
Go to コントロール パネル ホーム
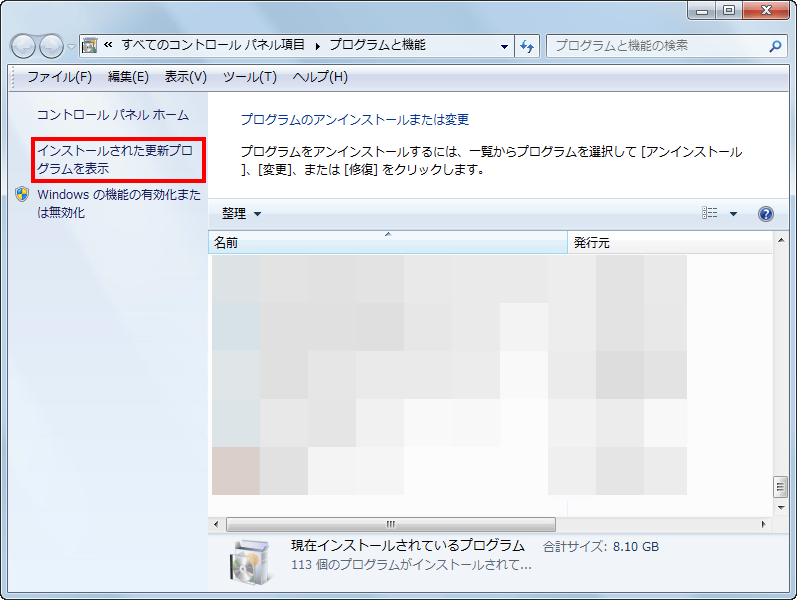click(x=113, y=115)
